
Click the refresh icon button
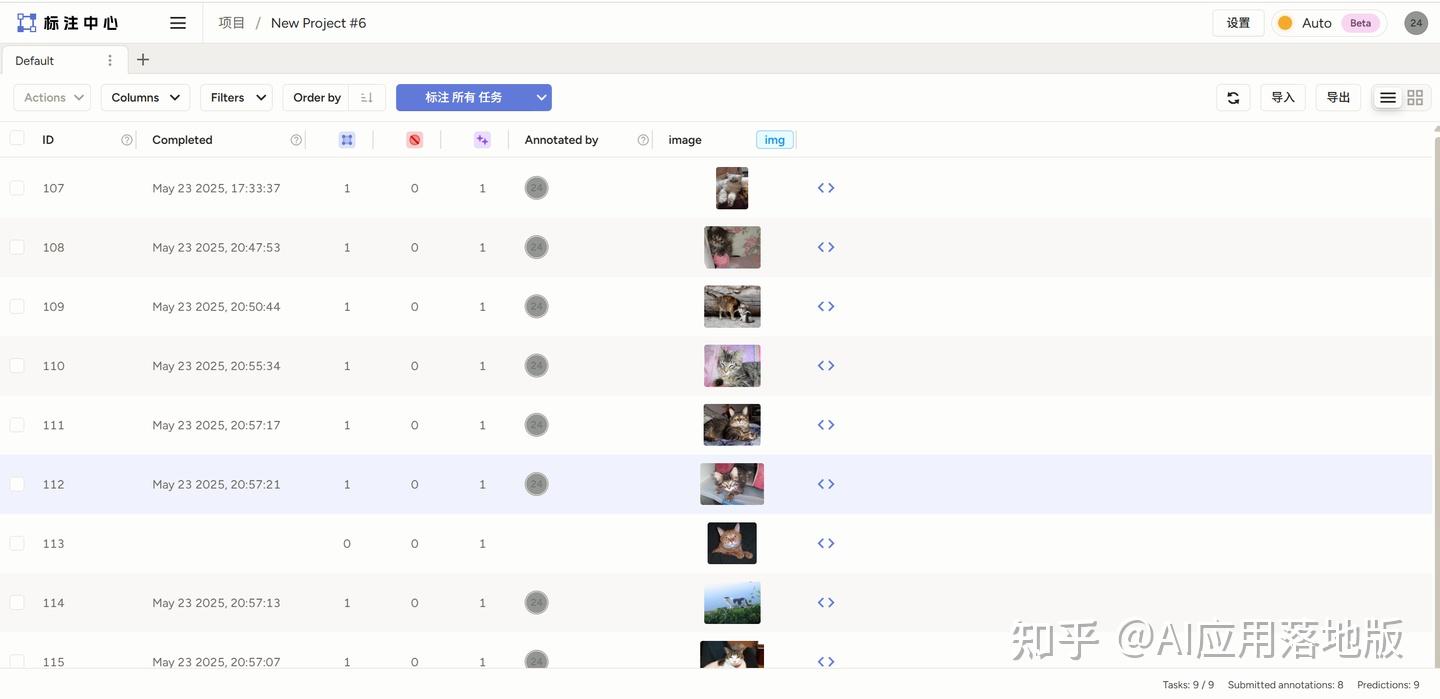point(1233,97)
